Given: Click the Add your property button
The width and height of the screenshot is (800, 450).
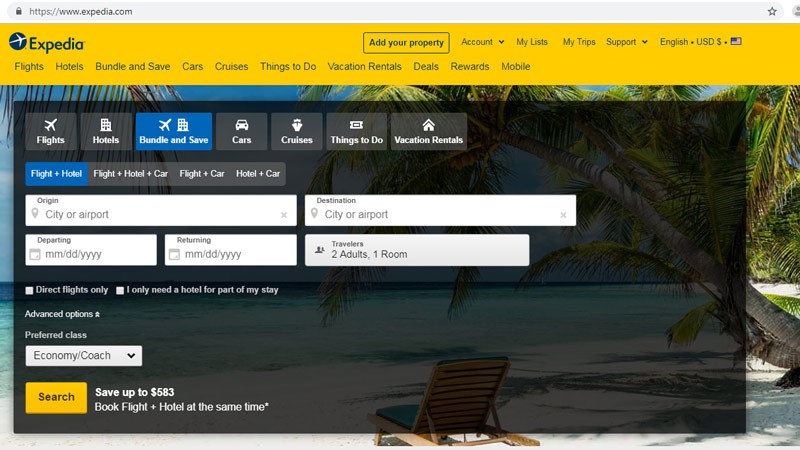Looking at the screenshot, I should 406,43.
